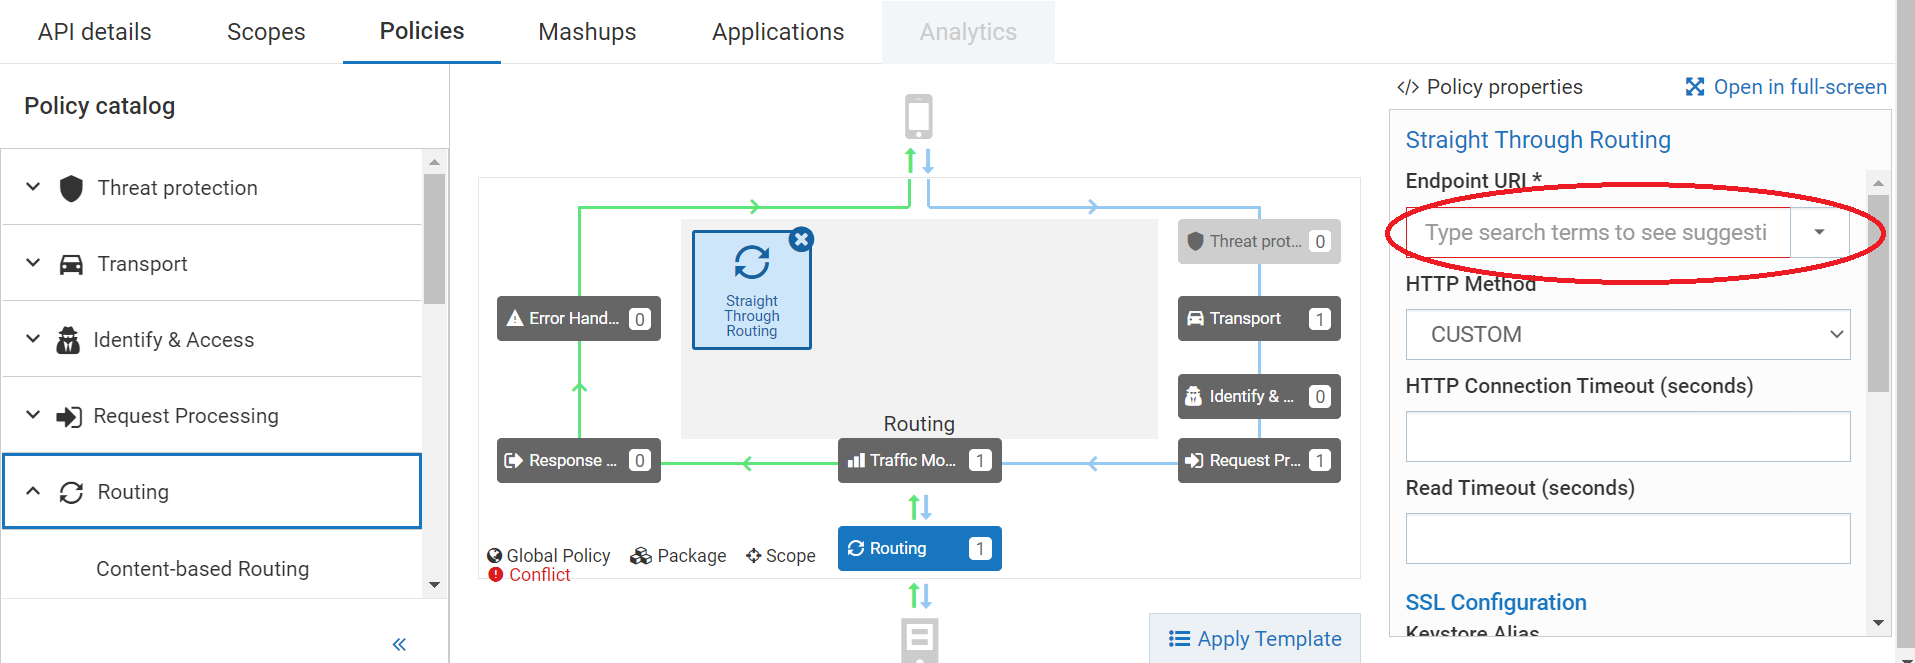This screenshot has width=1915, height=663.
Task: Click the Threat protection shield icon in catalog
Action: (71, 188)
